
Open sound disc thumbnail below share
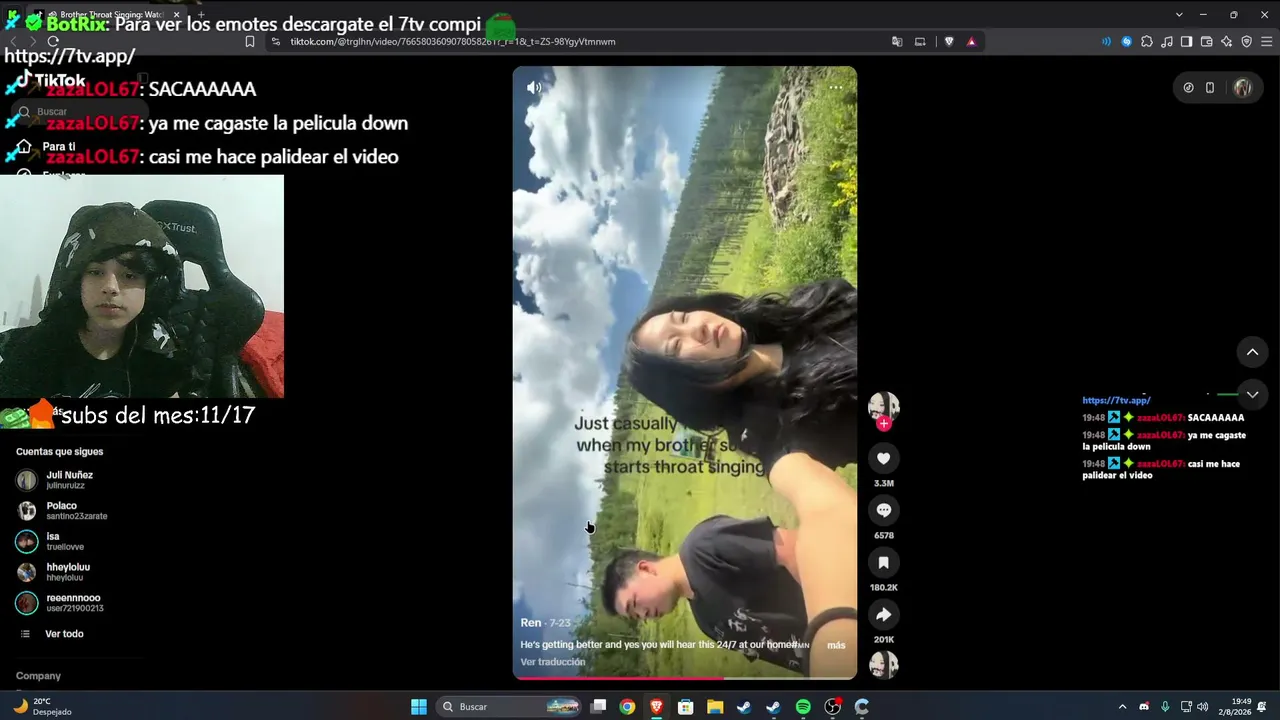884,665
